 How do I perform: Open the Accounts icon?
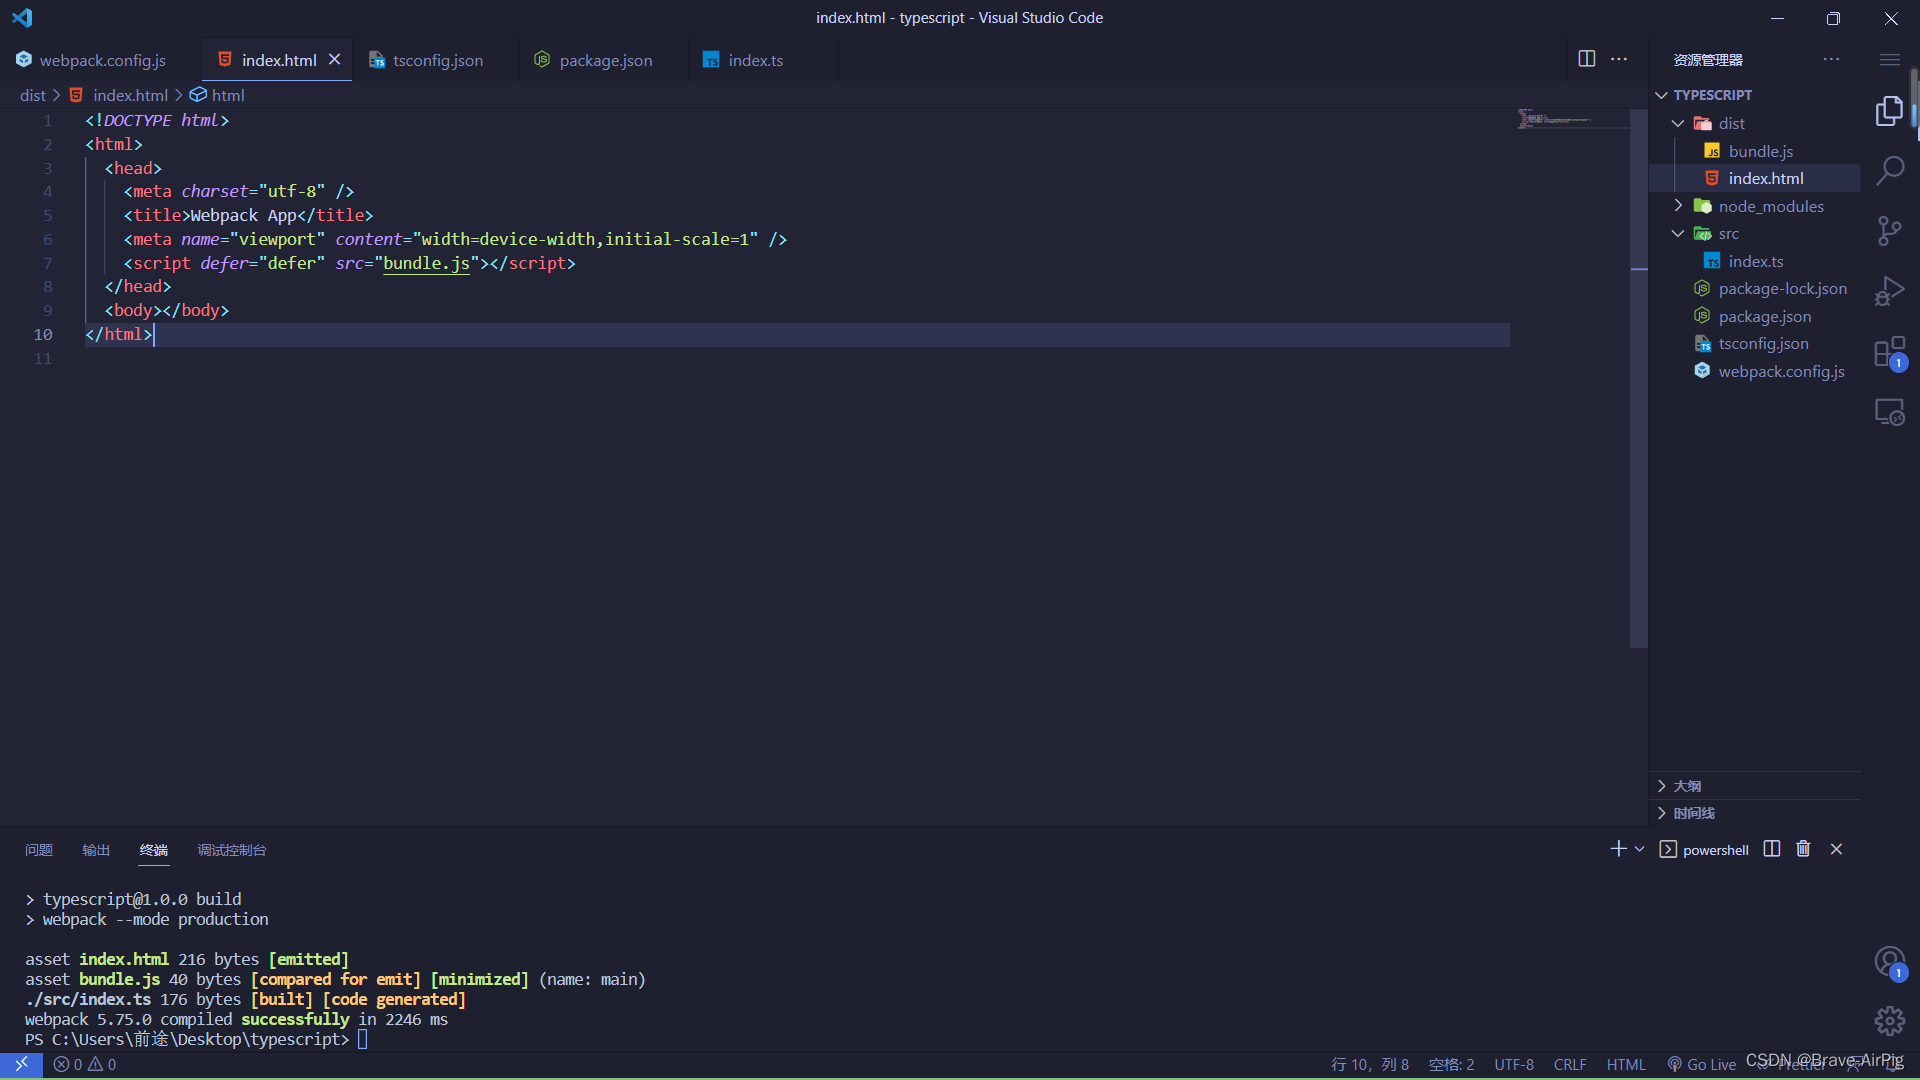[x=1889, y=962]
